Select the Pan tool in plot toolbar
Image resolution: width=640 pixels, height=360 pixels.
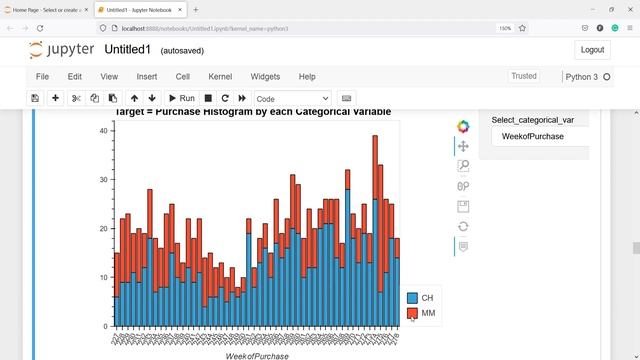tap(463, 146)
